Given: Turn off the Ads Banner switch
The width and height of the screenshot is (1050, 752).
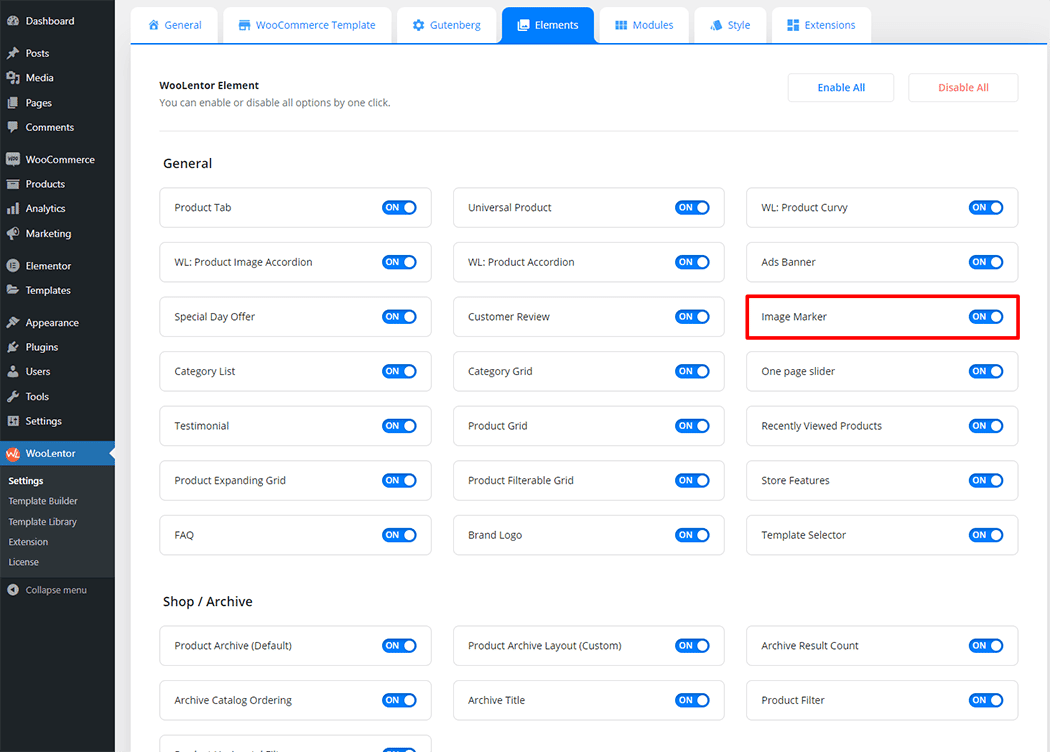Looking at the screenshot, I should [x=985, y=262].
